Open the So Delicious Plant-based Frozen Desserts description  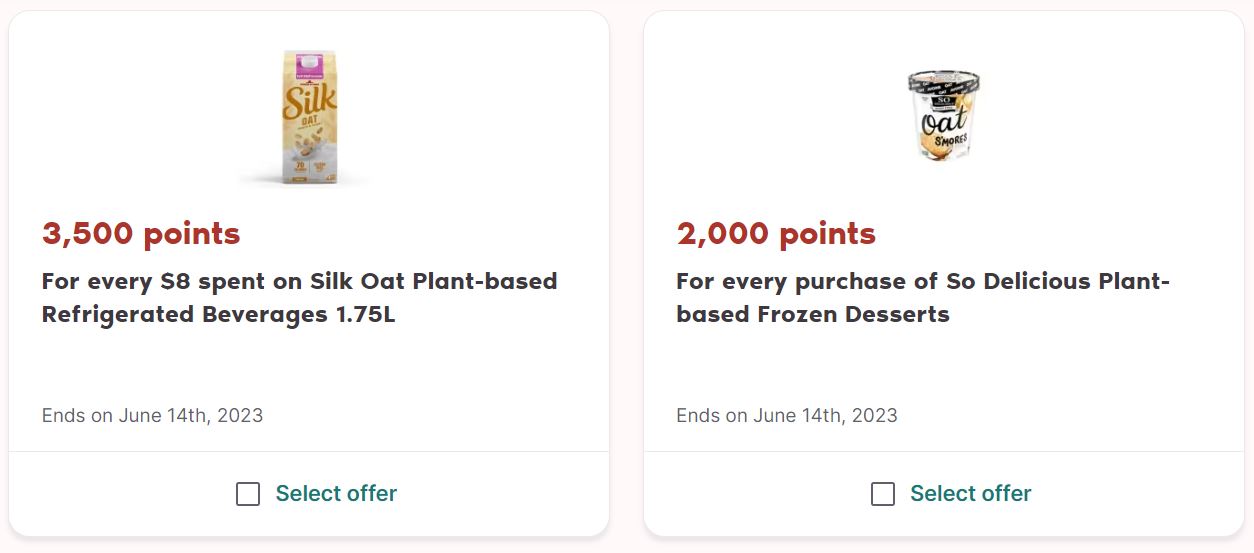[x=922, y=298]
